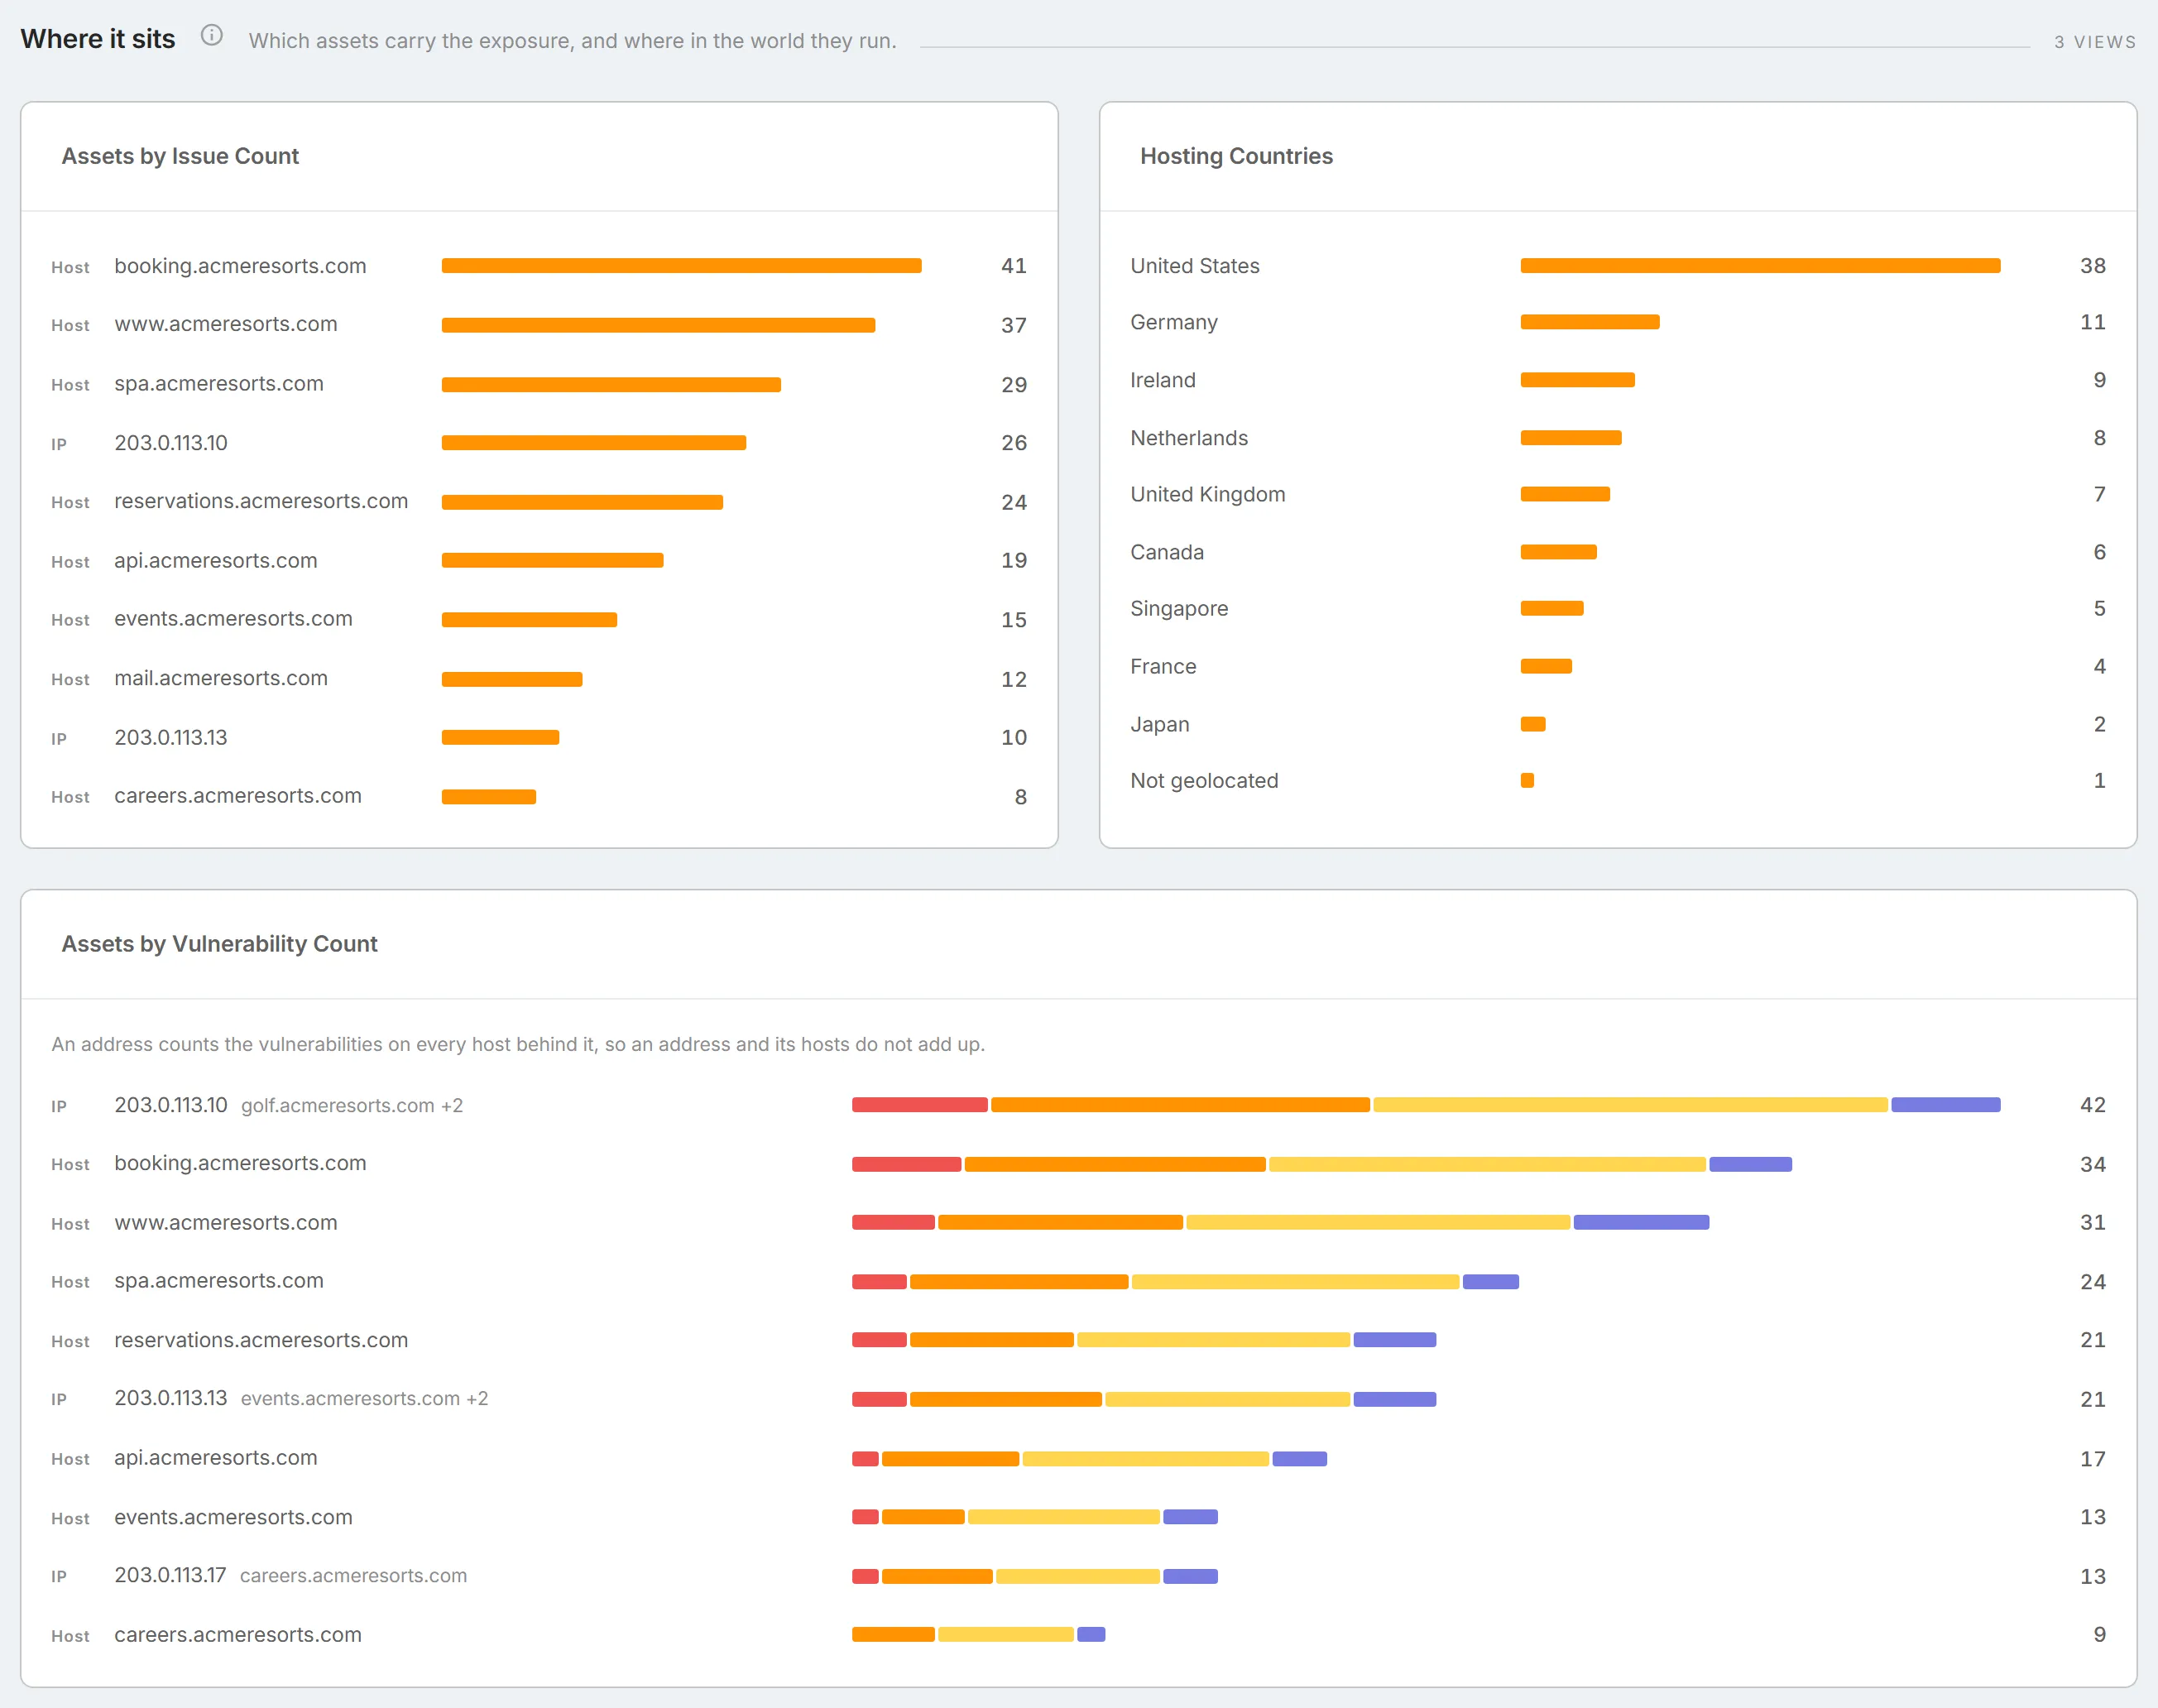
Task: Click the Assets by Issue Count heading
Action: tap(180, 156)
